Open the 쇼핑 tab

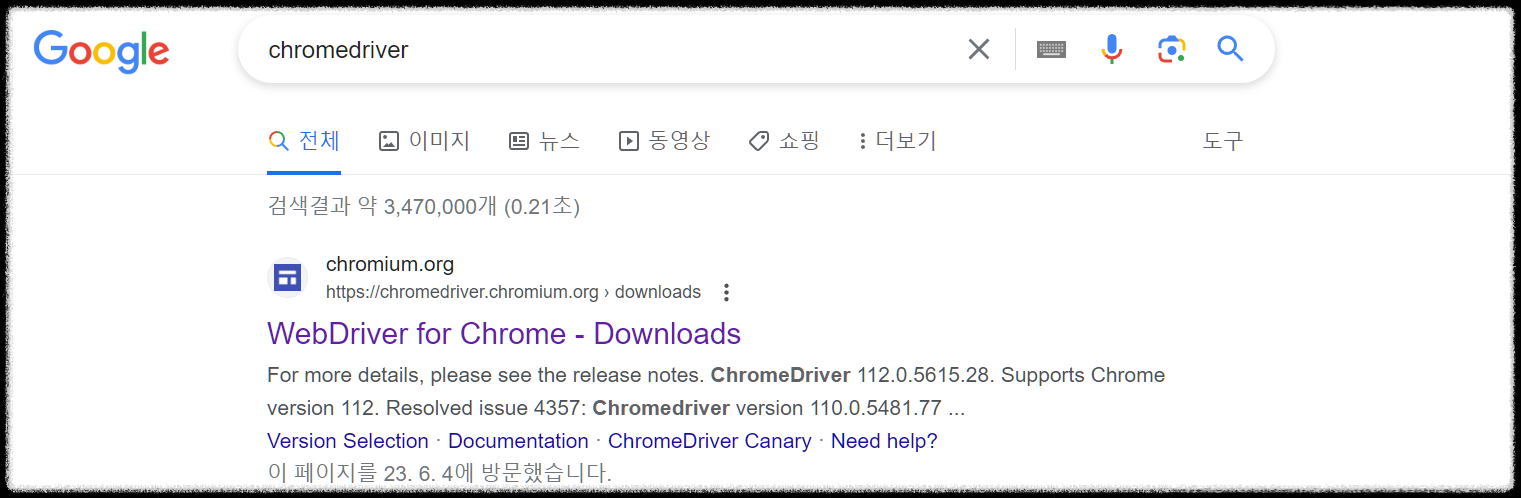(x=784, y=141)
